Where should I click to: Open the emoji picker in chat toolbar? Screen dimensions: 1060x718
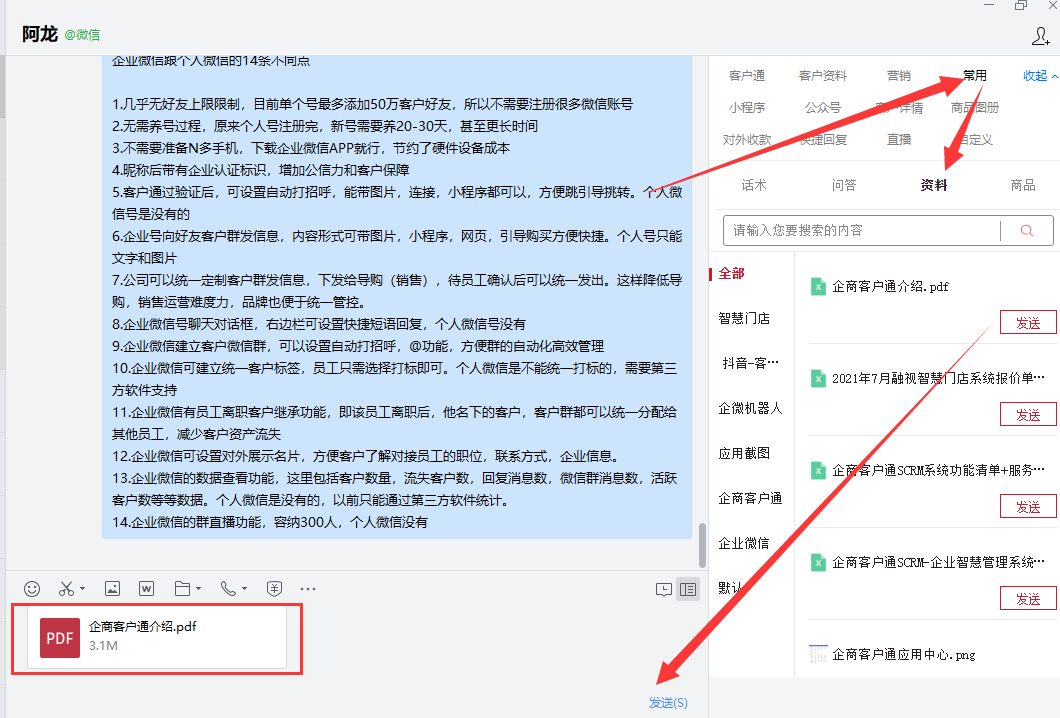coord(32,589)
